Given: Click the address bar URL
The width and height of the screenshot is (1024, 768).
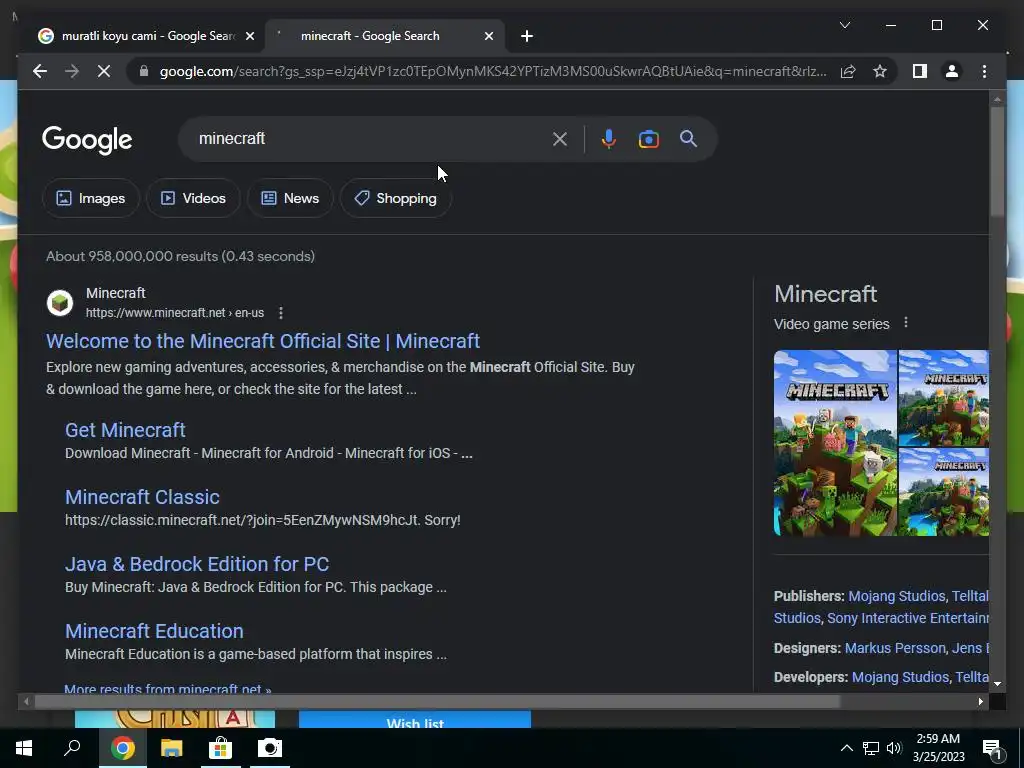Looking at the screenshot, I should (x=492, y=71).
